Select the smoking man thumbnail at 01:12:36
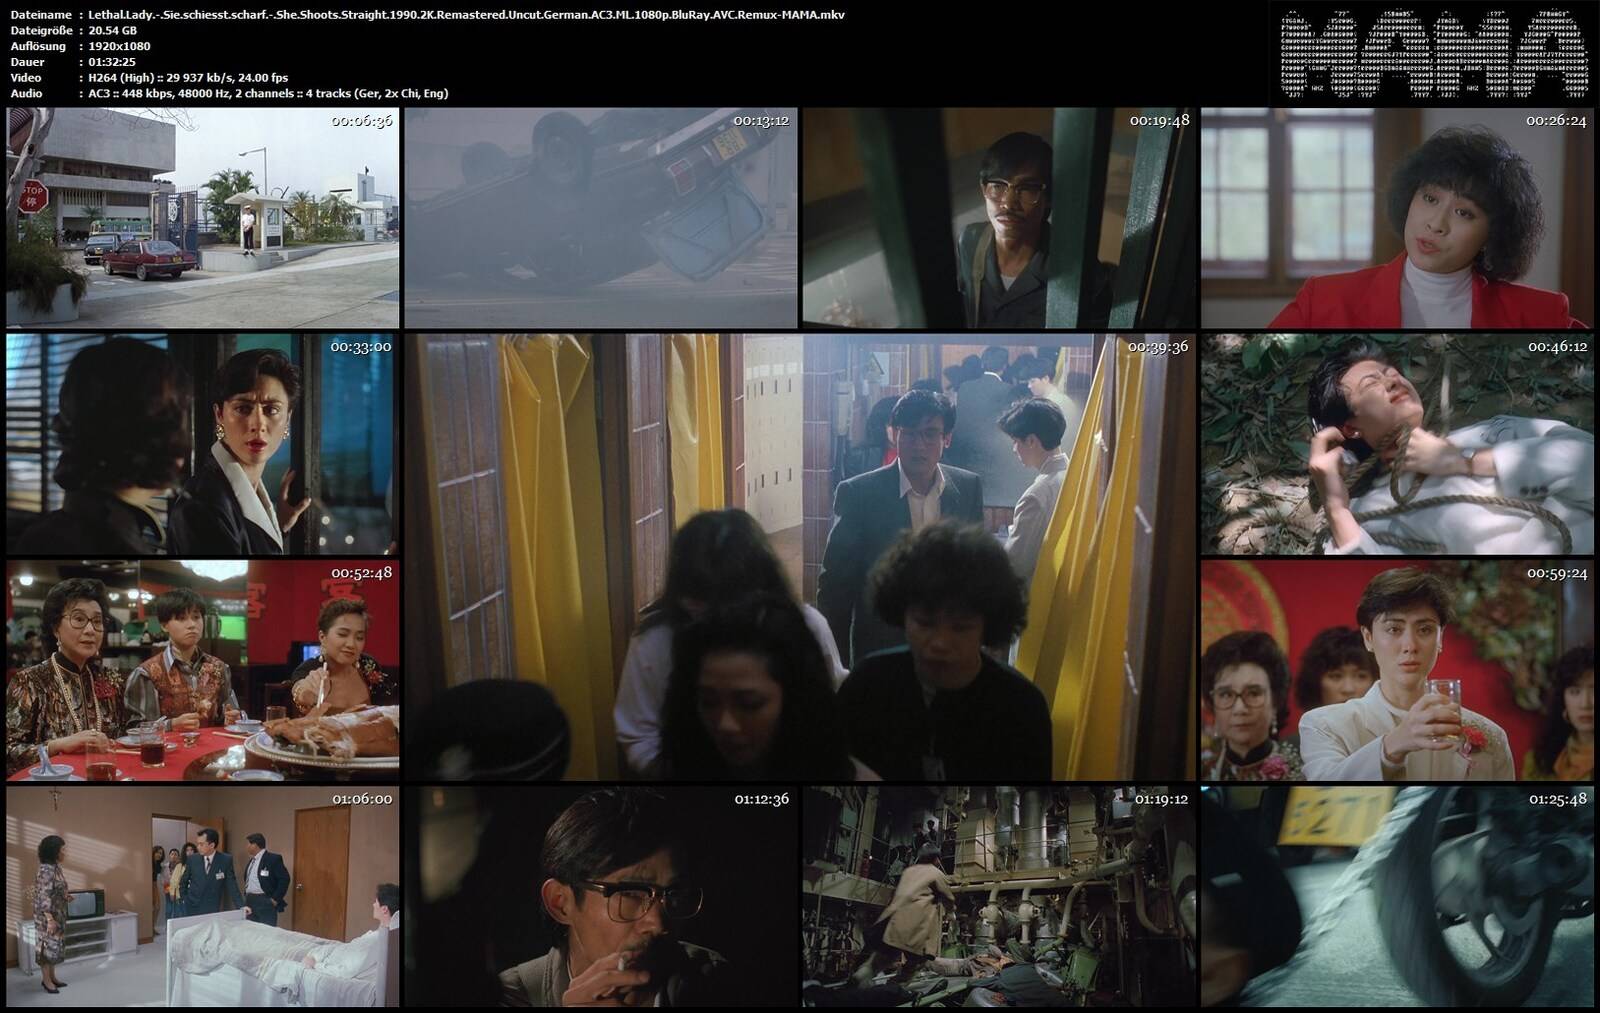 (x=601, y=897)
